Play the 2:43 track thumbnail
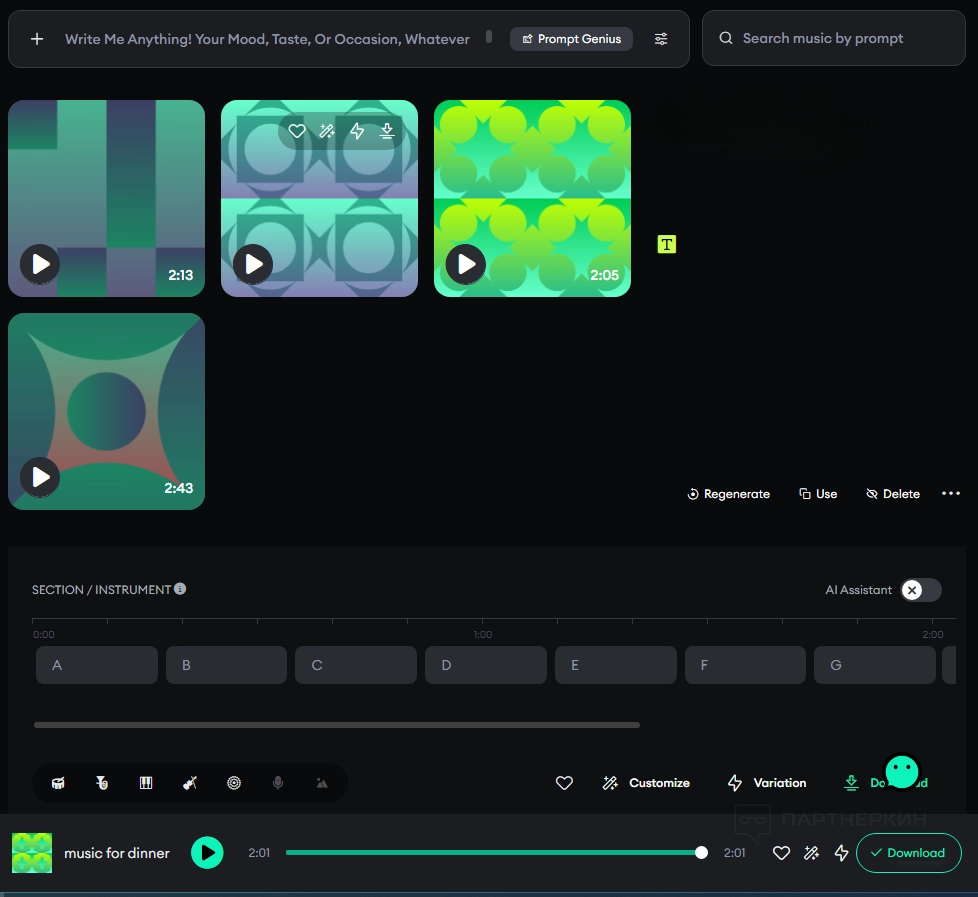Screen dimensions: 978x897 point(40,477)
